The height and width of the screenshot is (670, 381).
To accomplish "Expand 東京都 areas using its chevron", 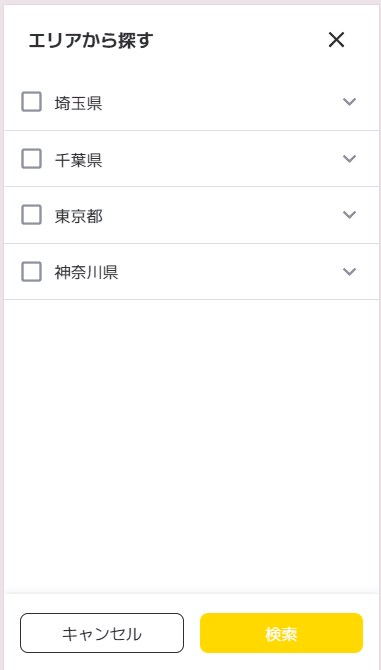I will (349, 215).
